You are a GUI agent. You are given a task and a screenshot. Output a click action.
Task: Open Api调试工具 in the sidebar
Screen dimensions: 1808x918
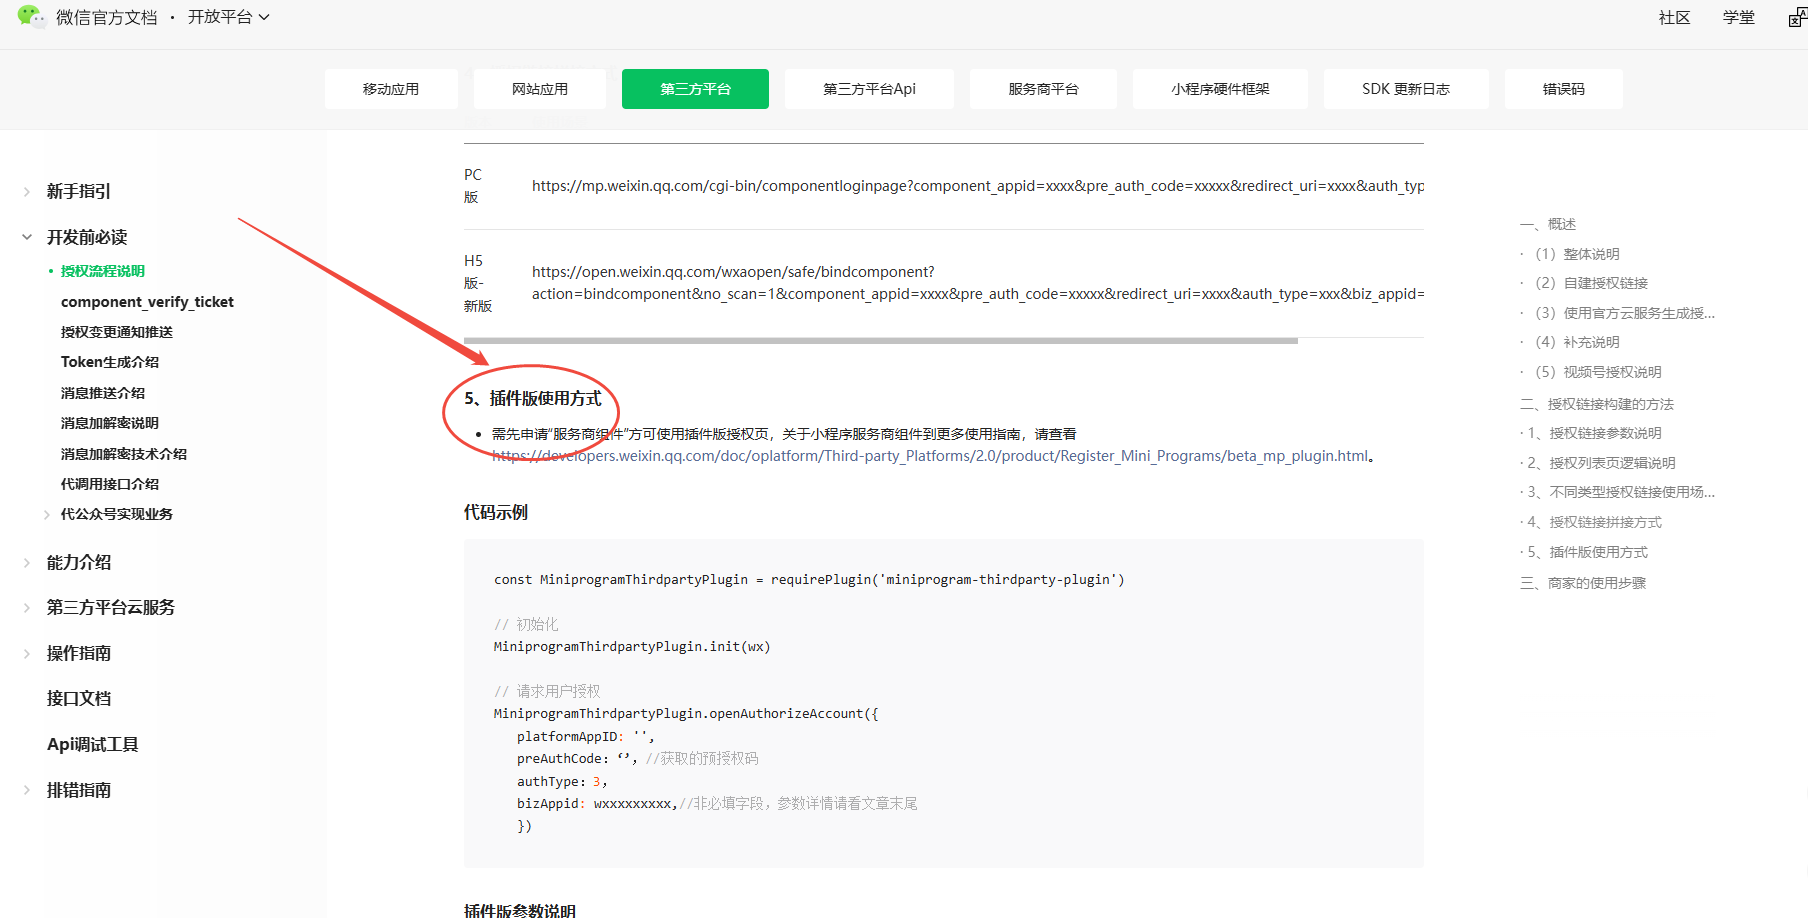(92, 744)
